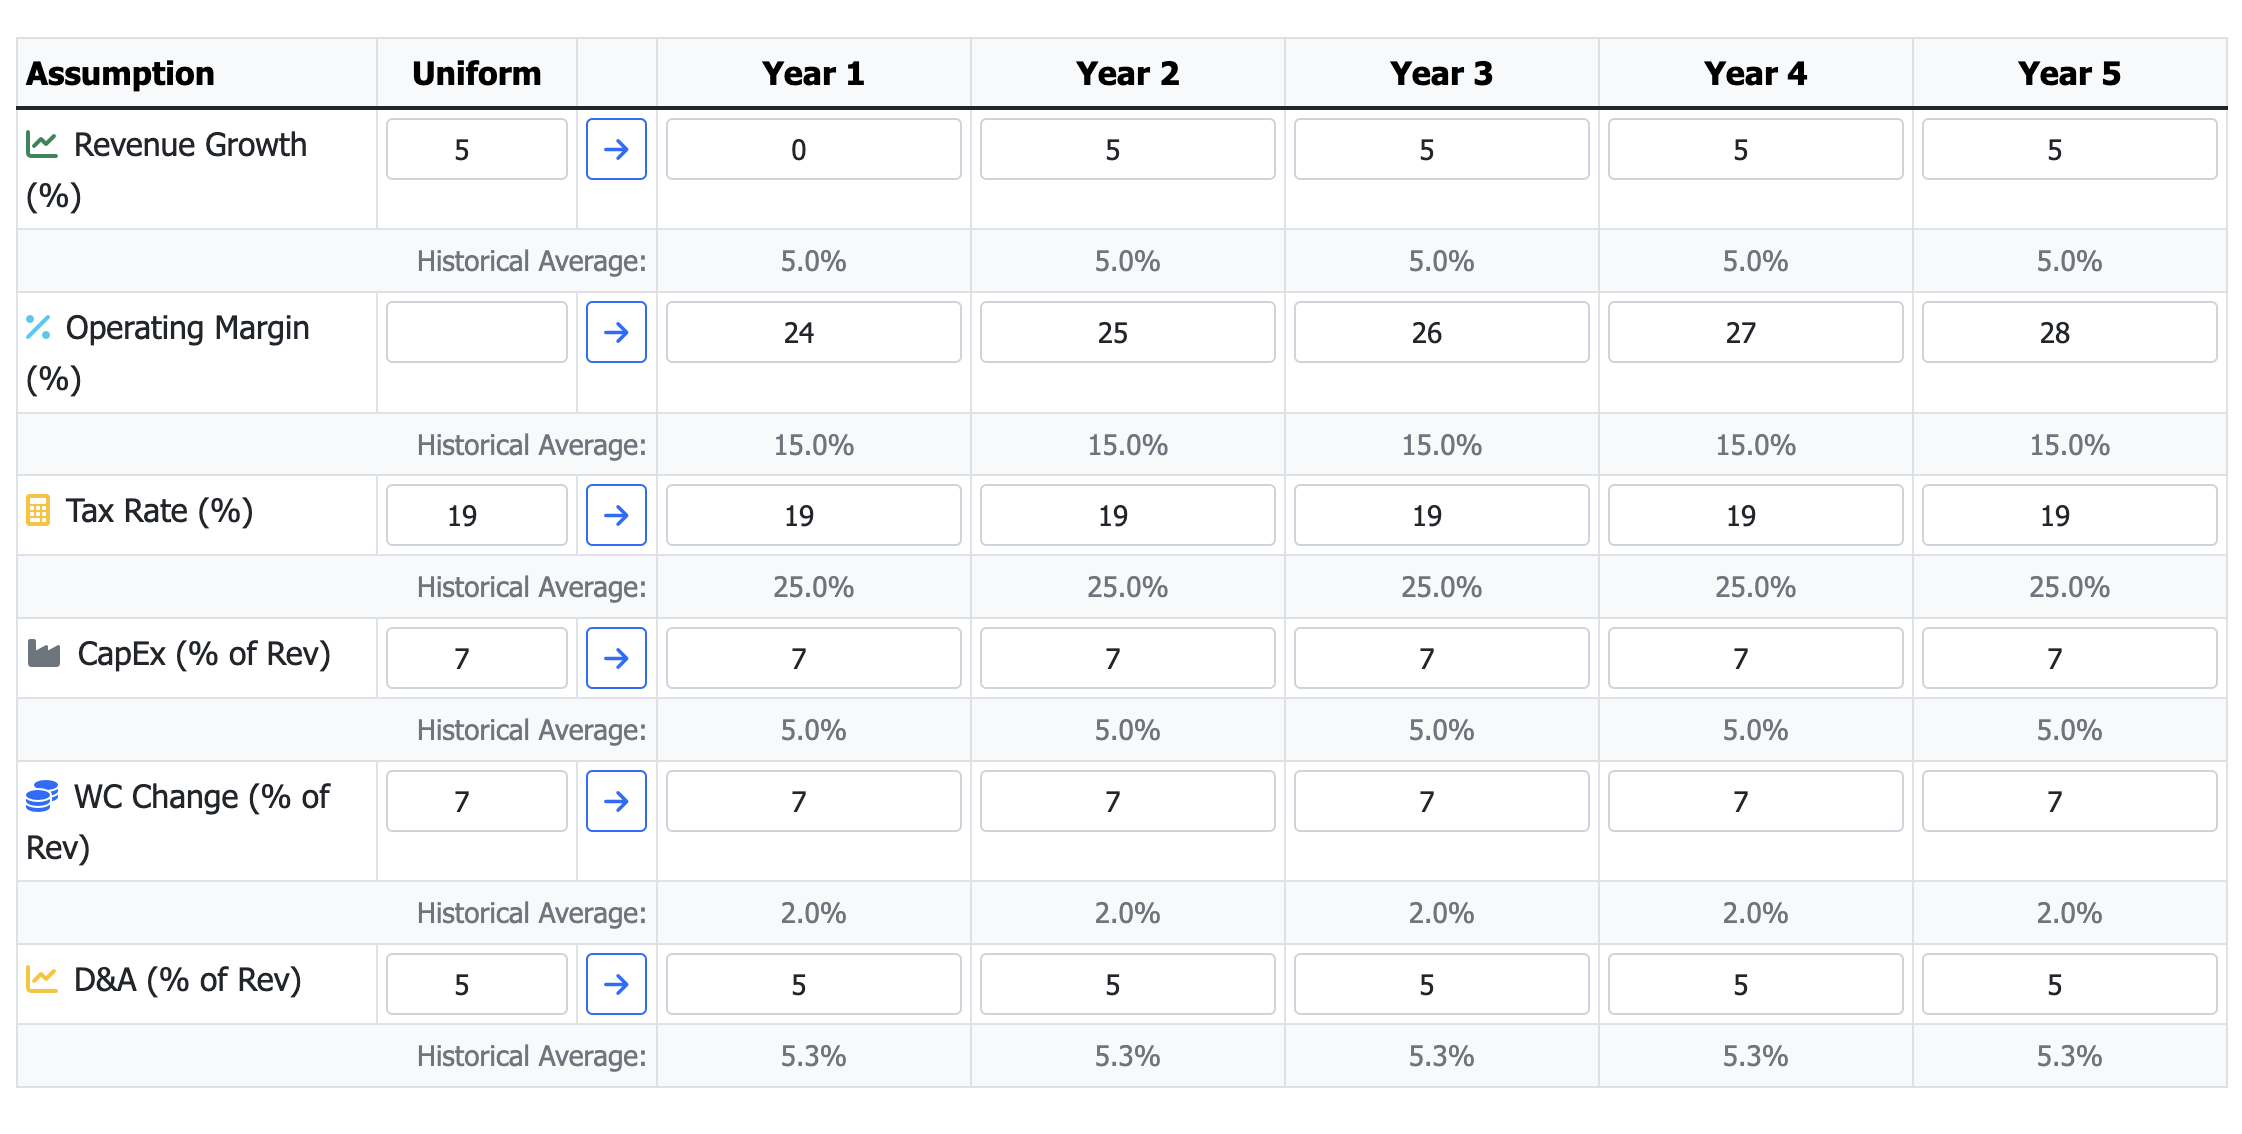Click the Revenue Growth chart icon
2242x1134 pixels.
point(42,144)
